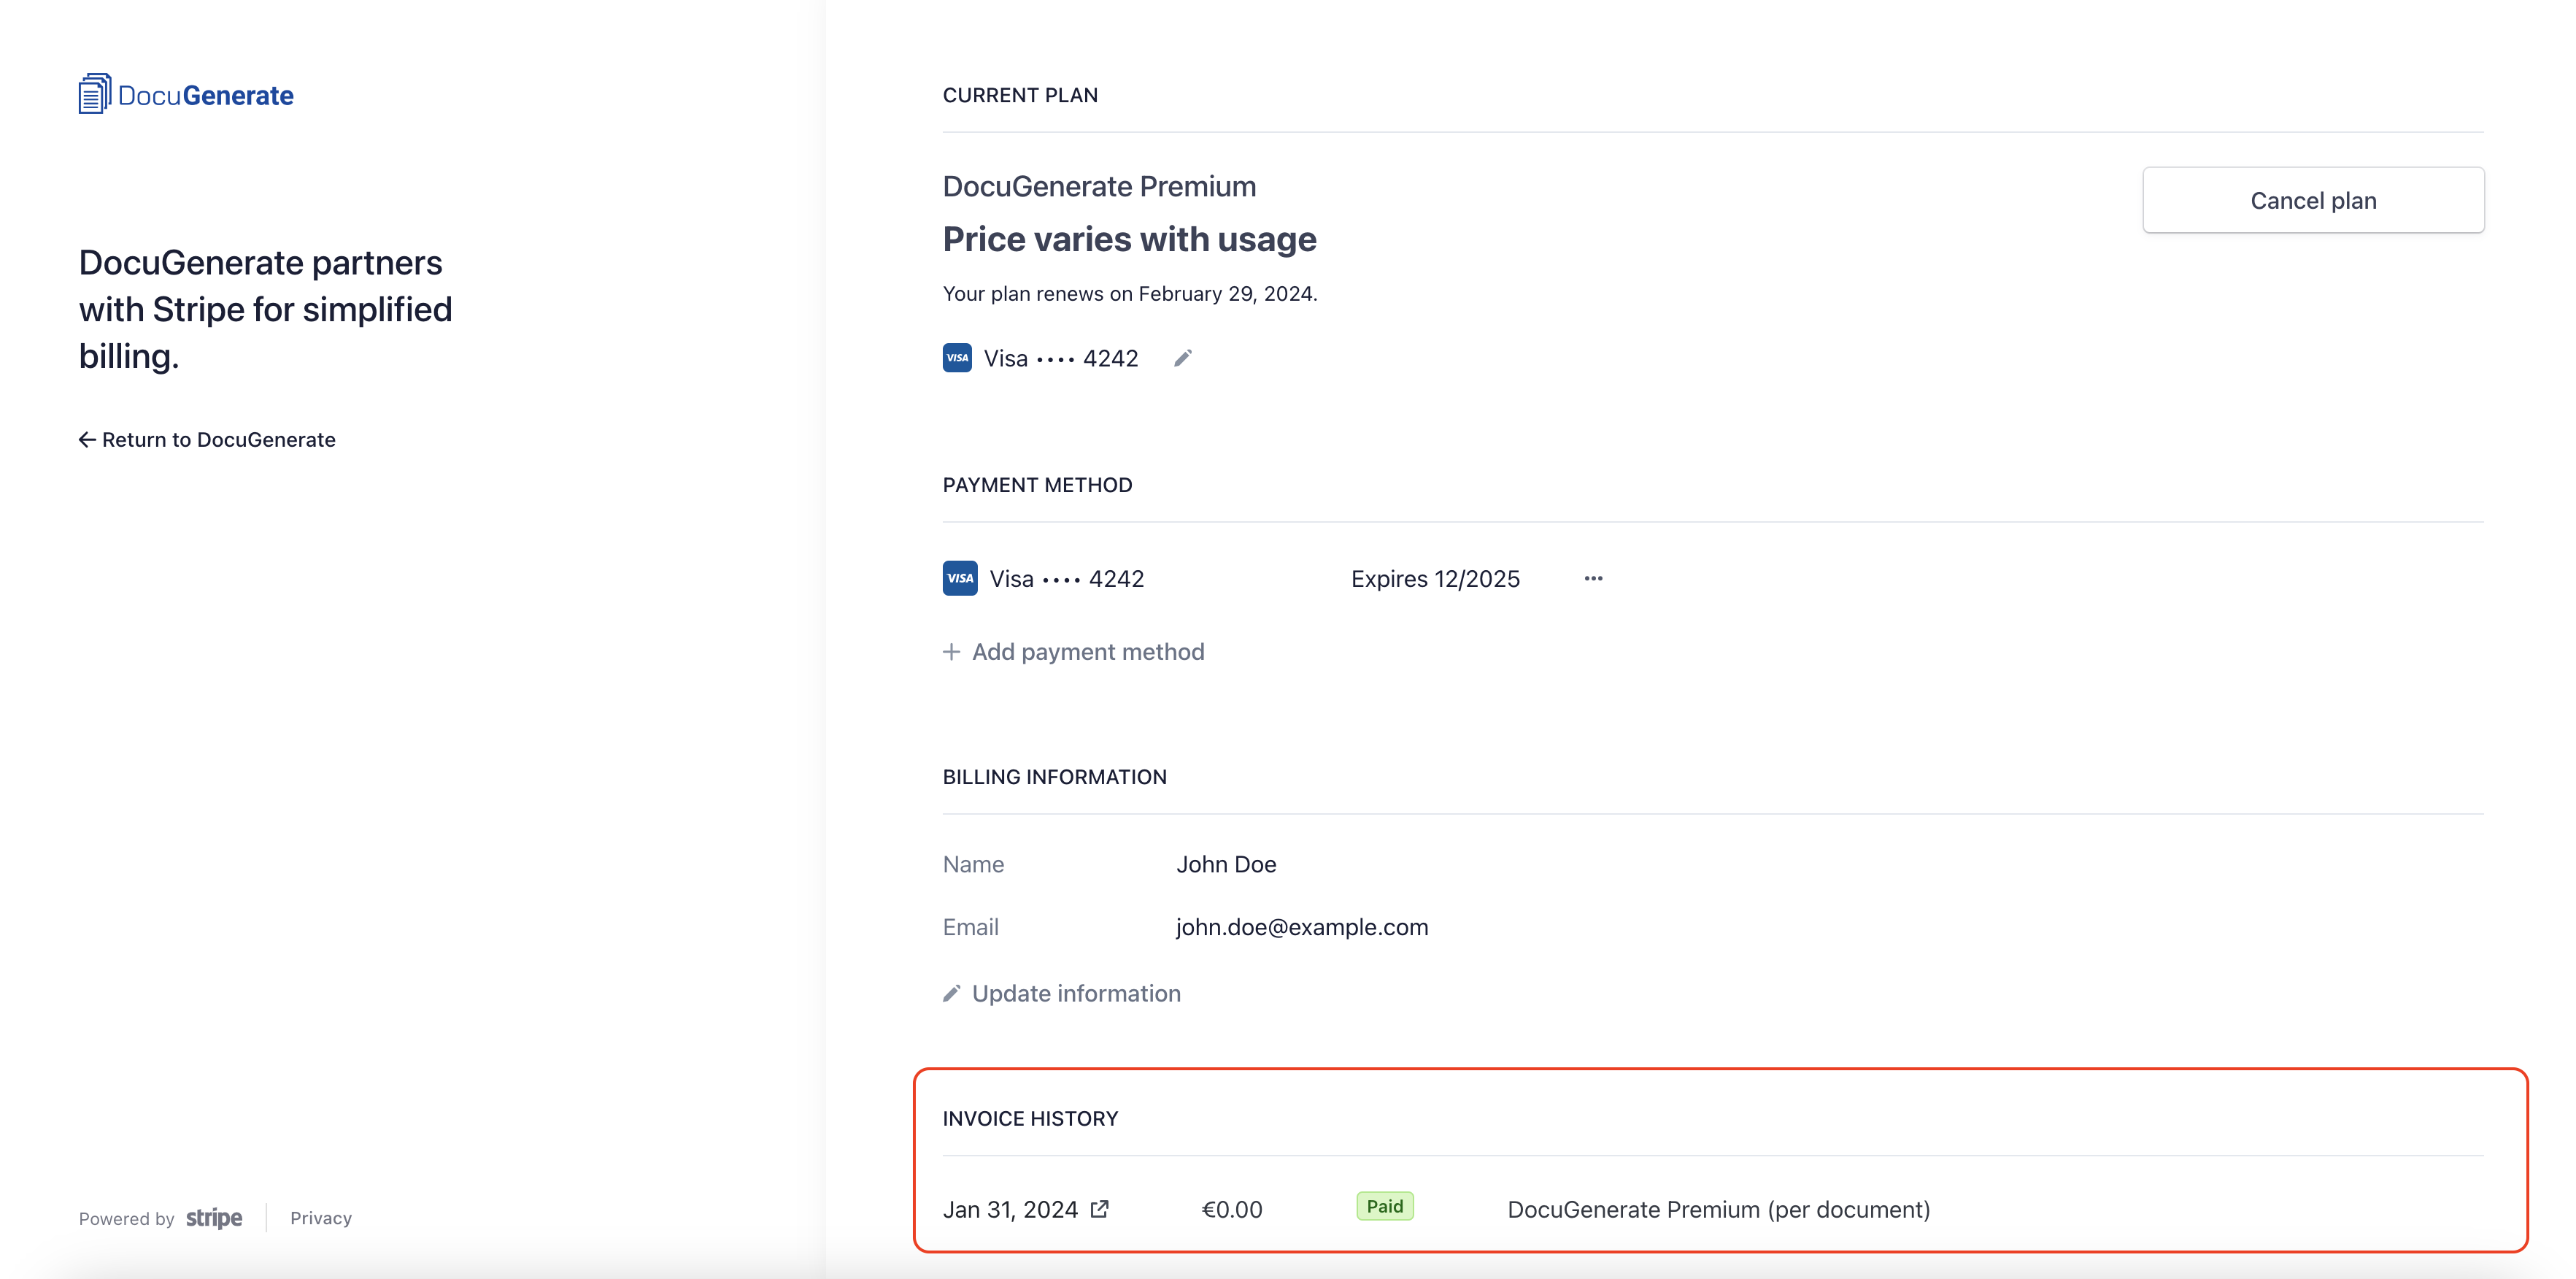Viewport: 2576px width, 1279px height.
Task: Click the back arrow beside Return to DocuGenerate
Action: click(86, 439)
